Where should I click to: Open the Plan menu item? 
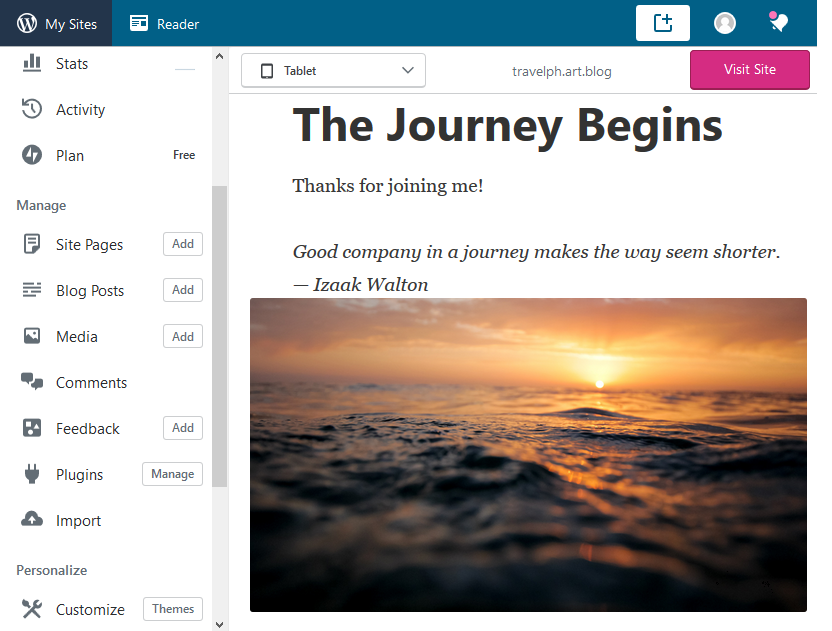click(70, 156)
